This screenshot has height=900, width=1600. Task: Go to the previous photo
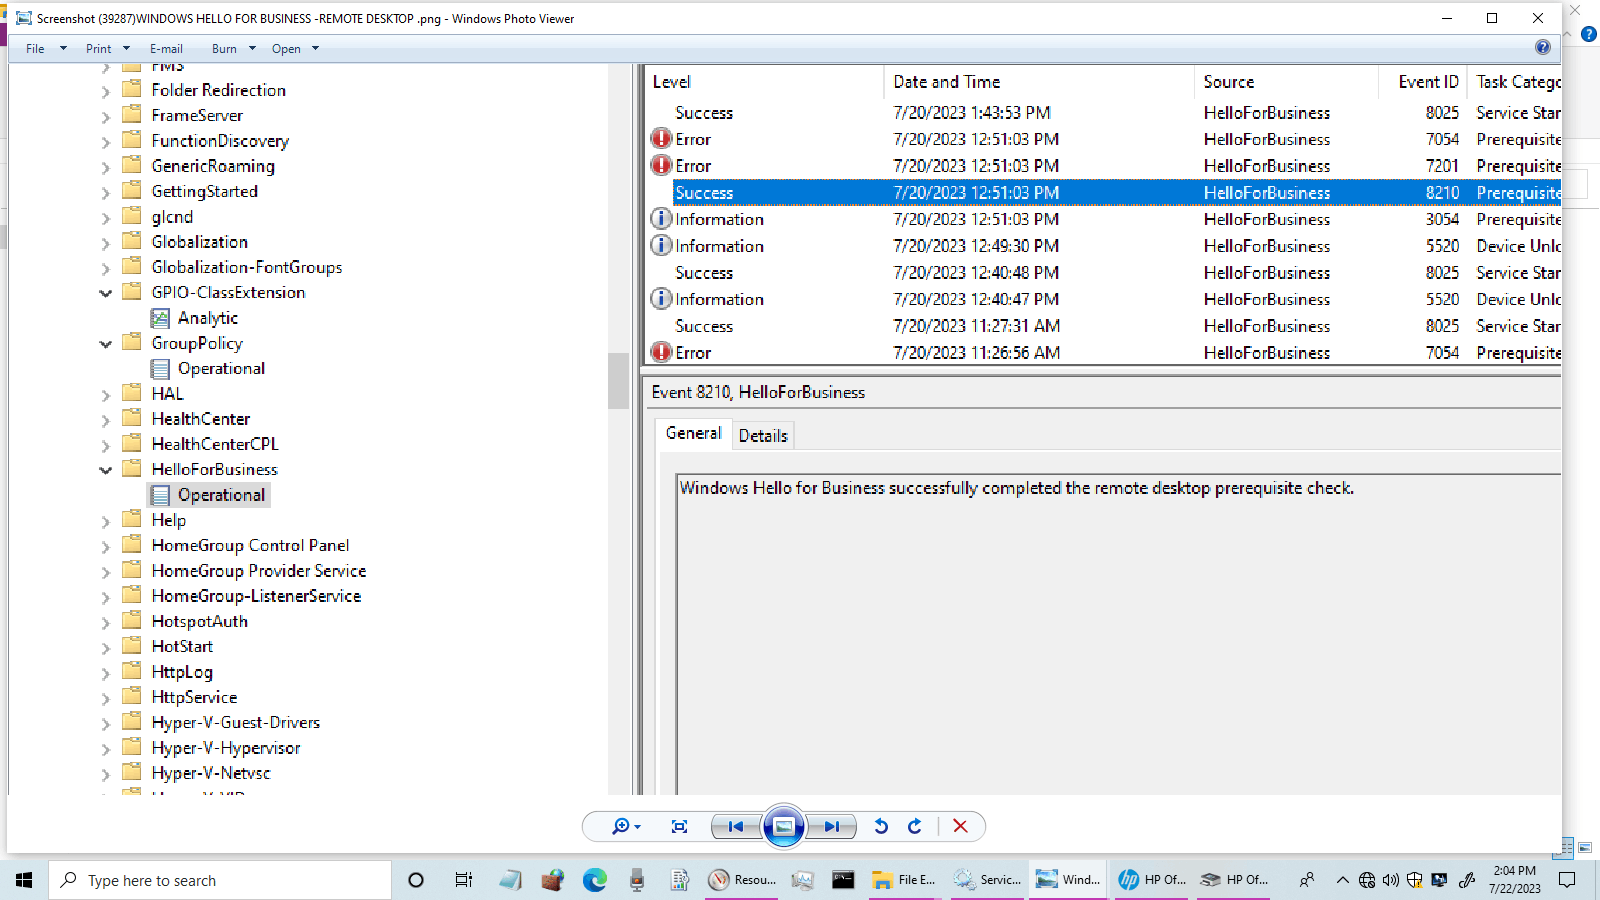tap(736, 826)
